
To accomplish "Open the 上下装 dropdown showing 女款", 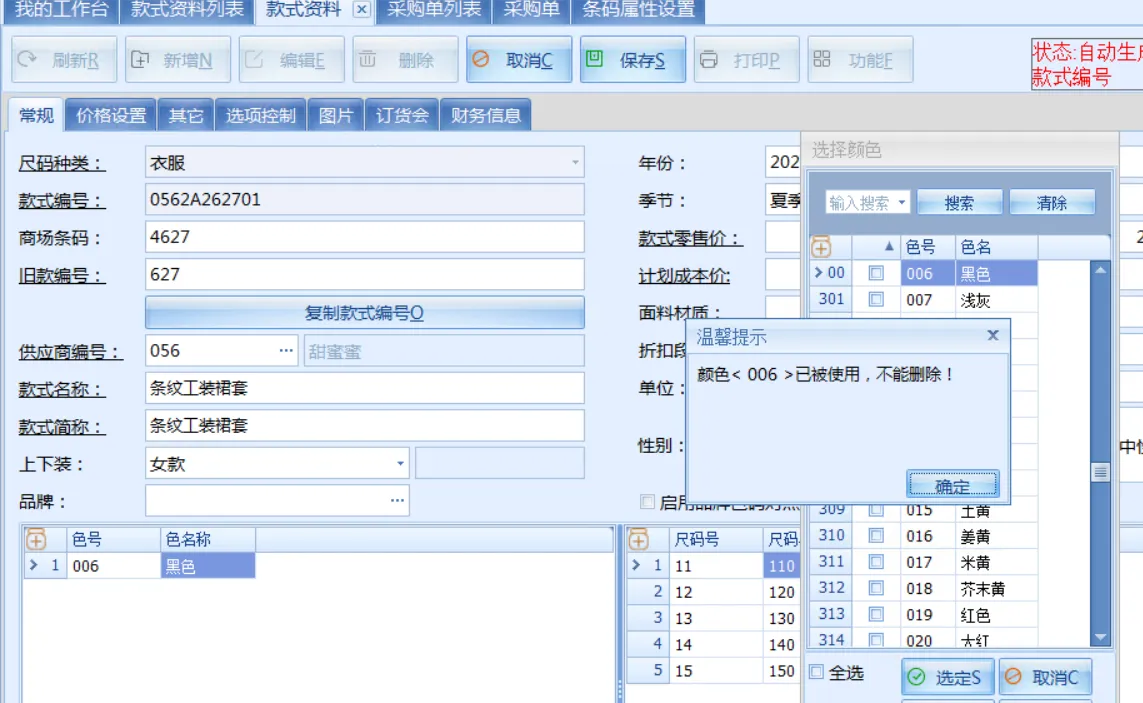I will [x=400, y=464].
